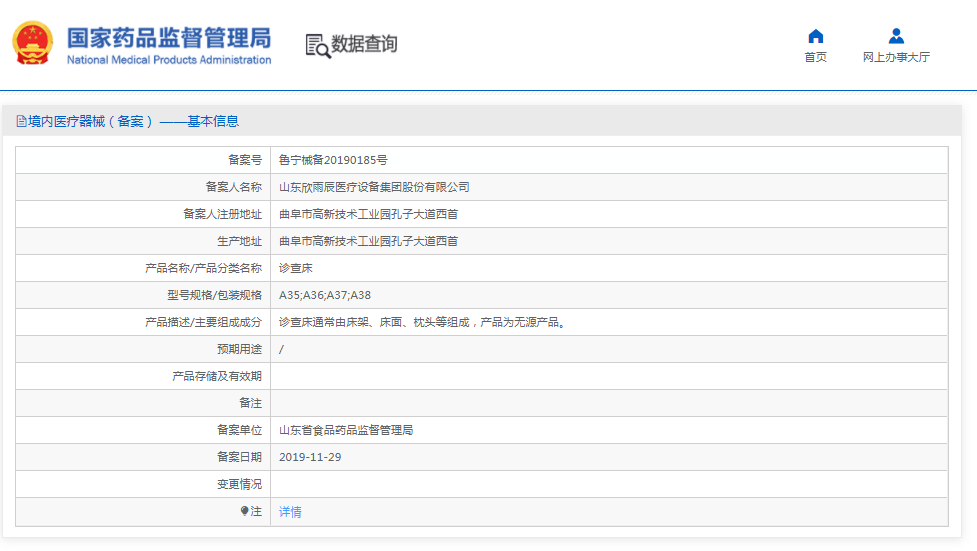The height and width of the screenshot is (551, 977).
Task: Open the 详情 link
Action: [x=290, y=512]
